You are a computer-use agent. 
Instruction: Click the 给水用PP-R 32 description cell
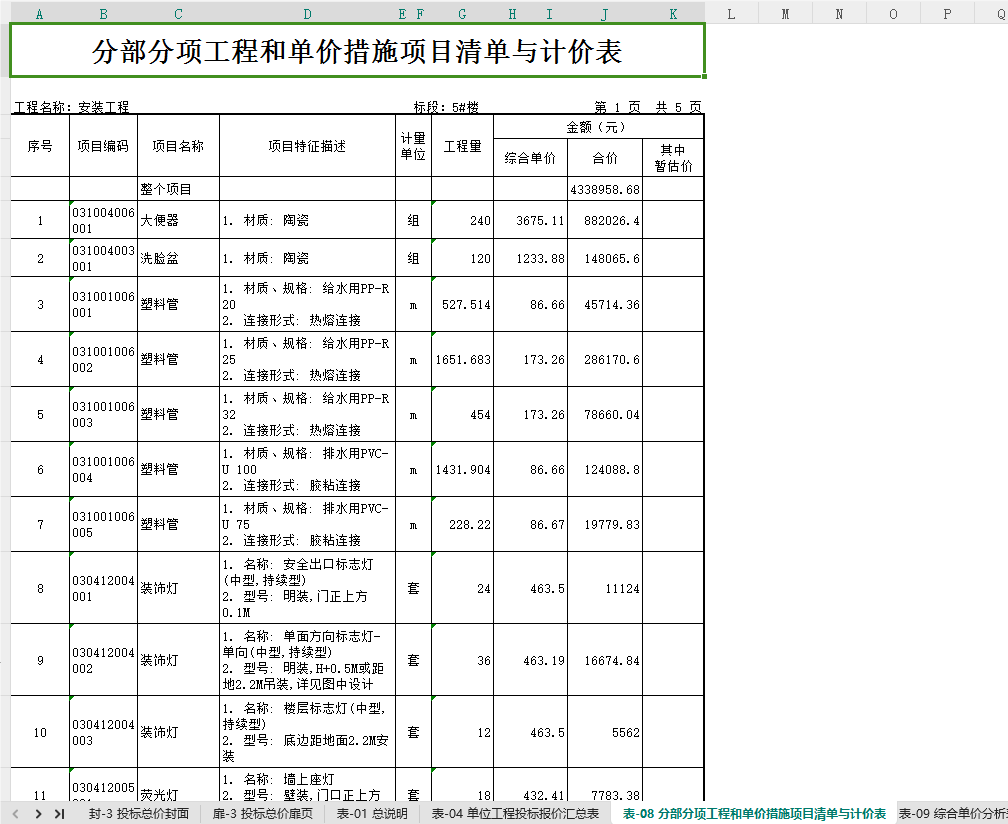pyautogui.click(x=307, y=414)
